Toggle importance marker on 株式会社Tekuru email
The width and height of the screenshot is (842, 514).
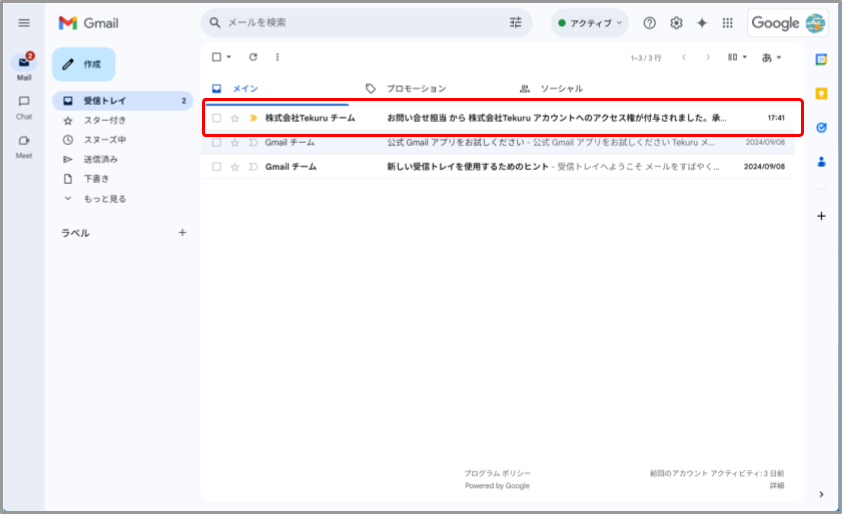click(253, 118)
